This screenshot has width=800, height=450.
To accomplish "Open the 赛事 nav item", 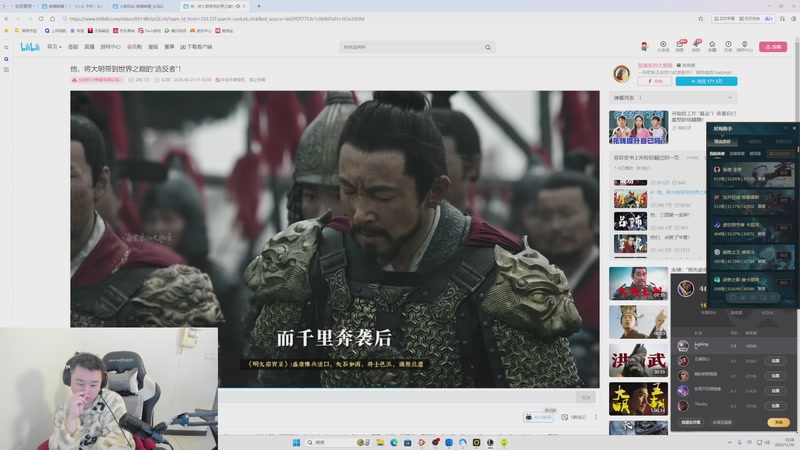I will click(x=169, y=47).
